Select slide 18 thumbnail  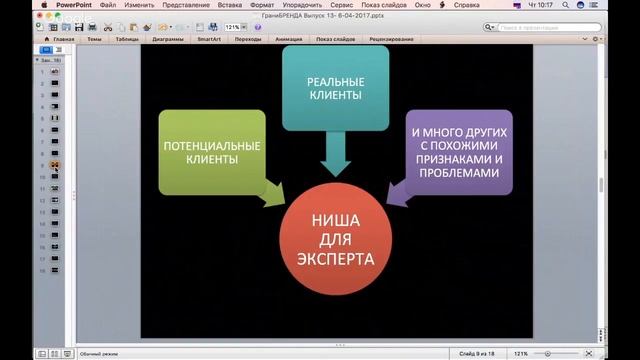click(x=54, y=270)
